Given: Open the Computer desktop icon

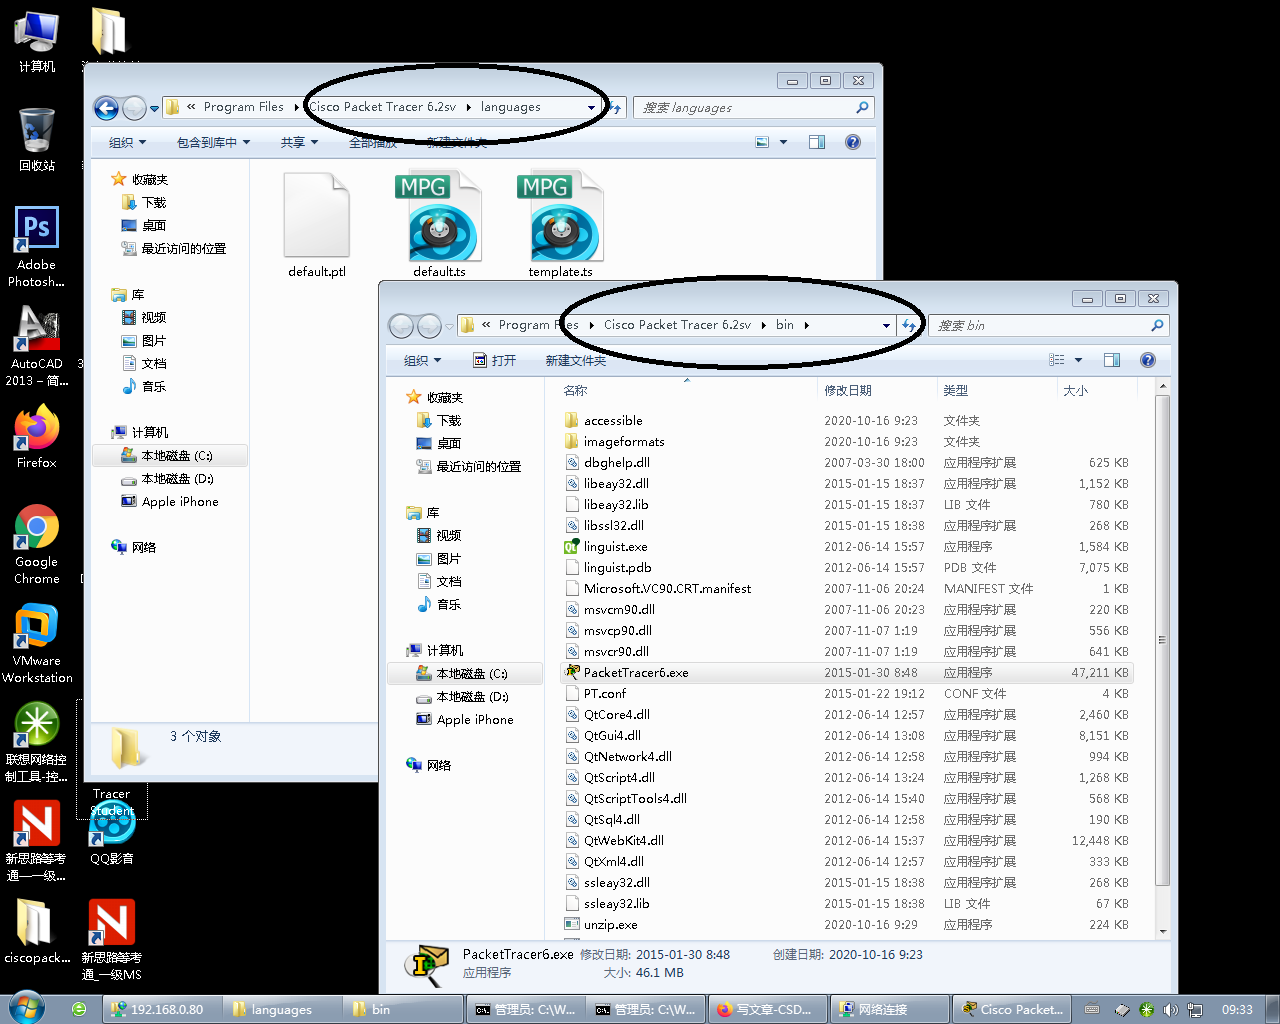Looking at the screenshot, I should point(36,40).
